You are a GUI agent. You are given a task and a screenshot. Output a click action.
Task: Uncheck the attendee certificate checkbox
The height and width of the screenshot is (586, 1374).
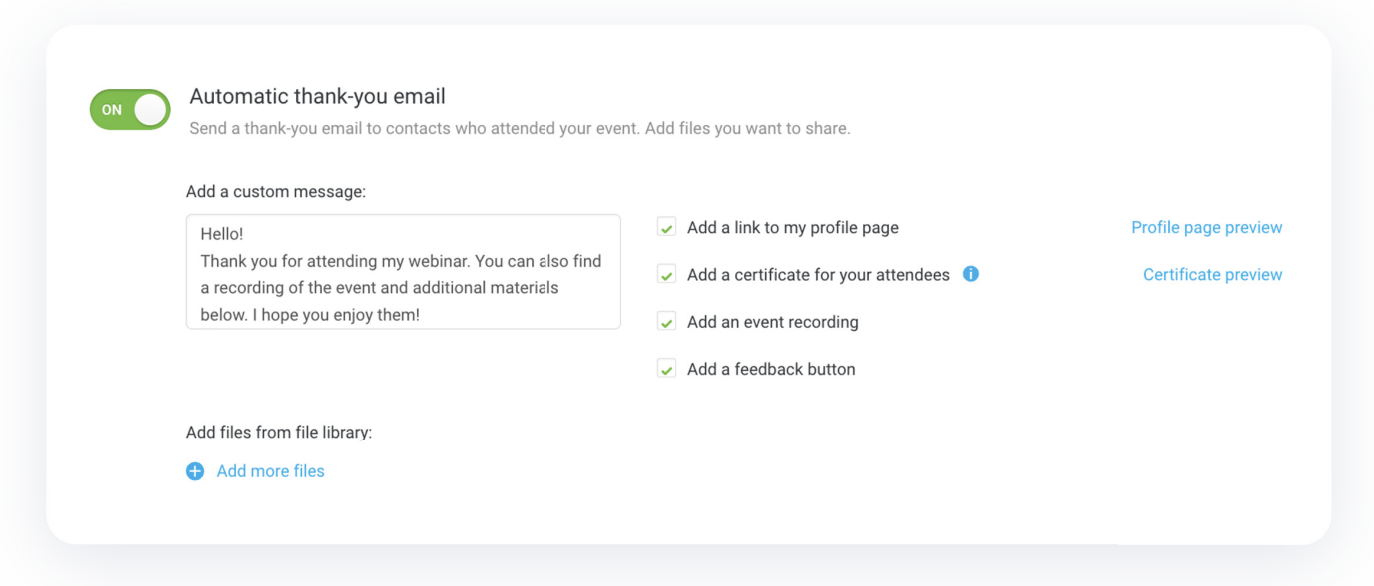click(x=666, y=274)
